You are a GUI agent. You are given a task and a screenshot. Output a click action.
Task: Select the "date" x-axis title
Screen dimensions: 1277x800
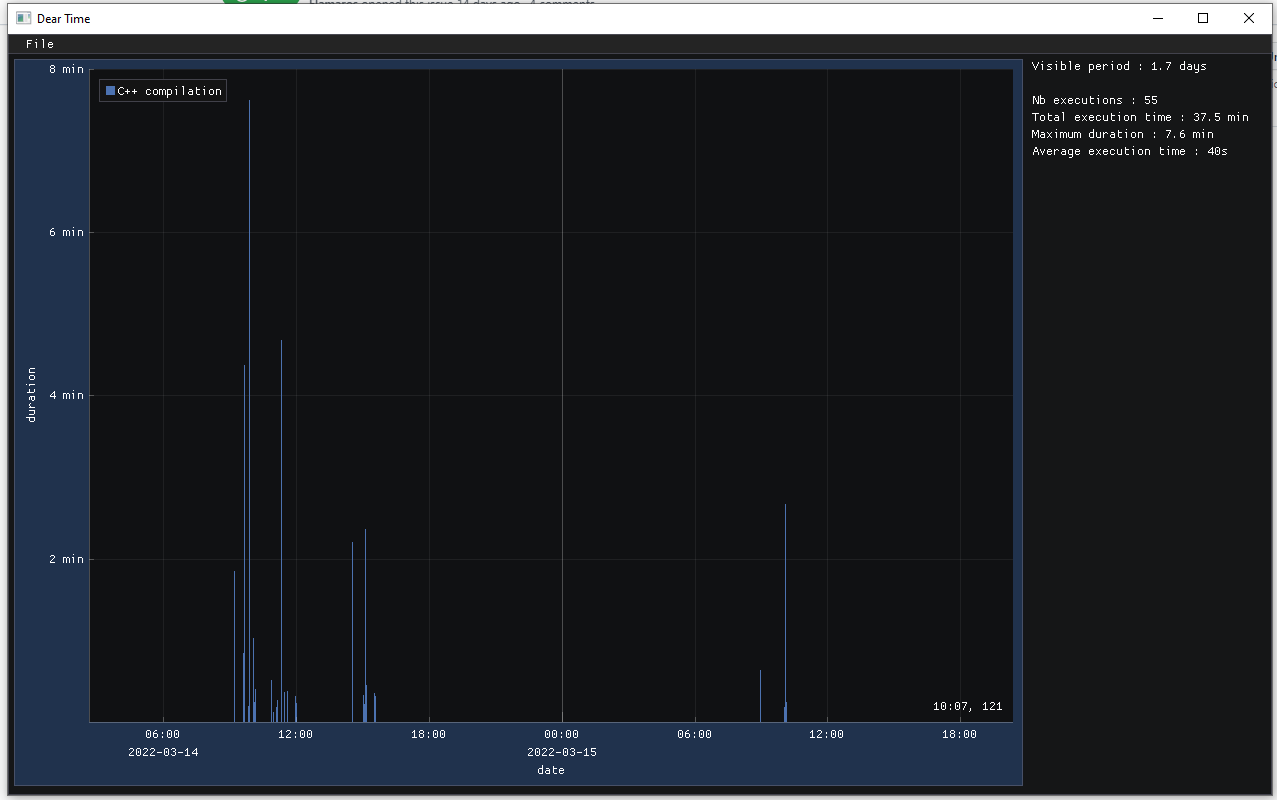tap(551, 770)
